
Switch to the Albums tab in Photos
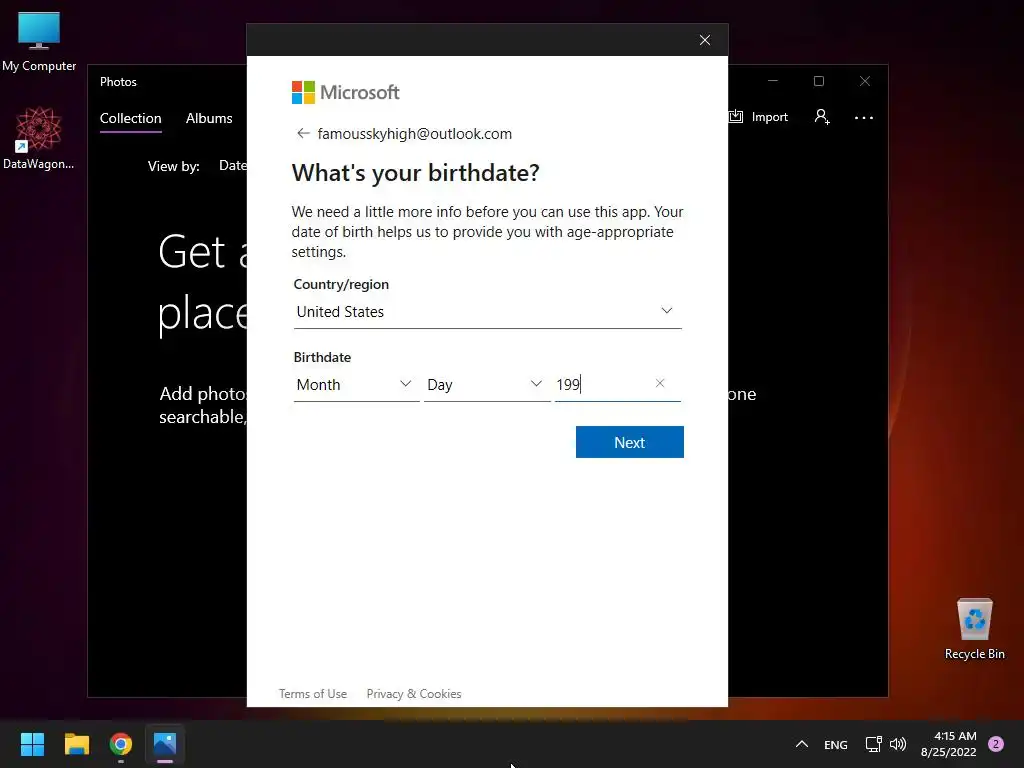pos(209,118)
